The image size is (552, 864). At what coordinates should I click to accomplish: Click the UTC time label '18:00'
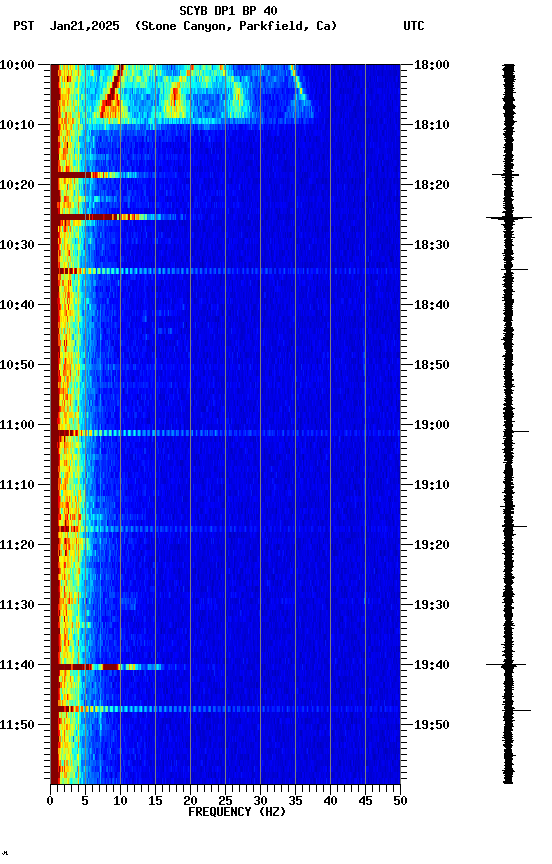(432, 65)
